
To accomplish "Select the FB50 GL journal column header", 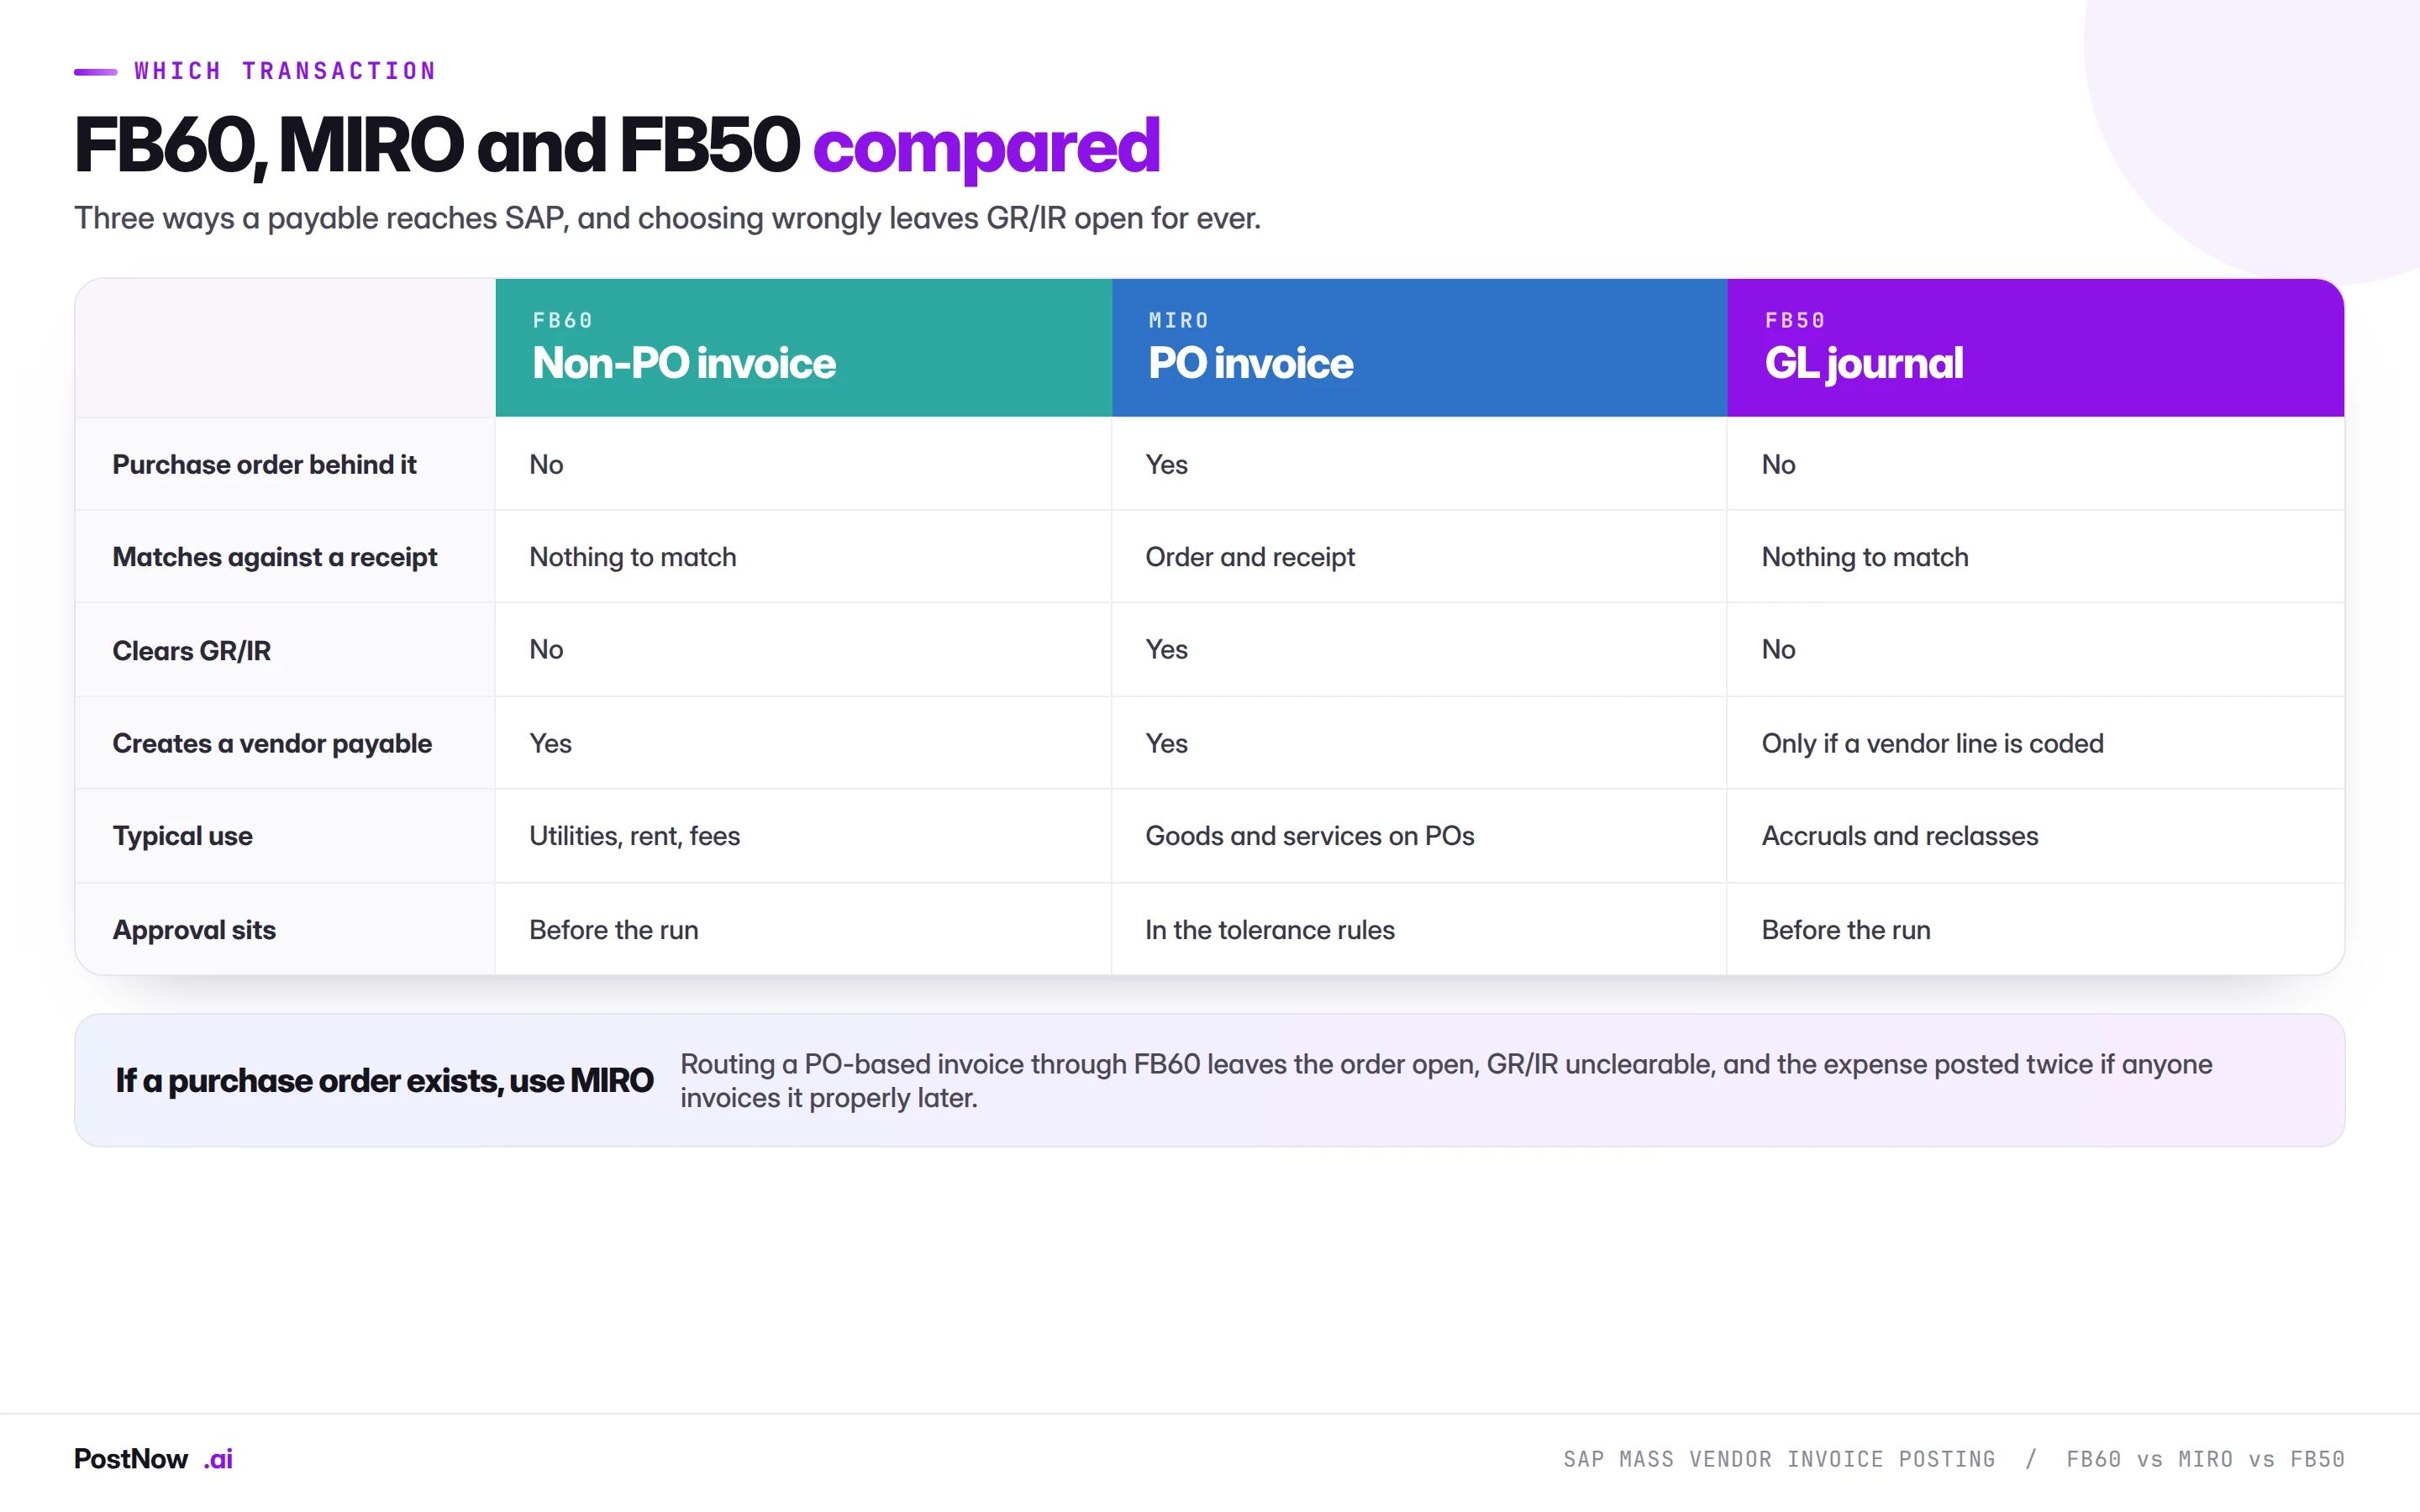I will [x=2035, y=348].
